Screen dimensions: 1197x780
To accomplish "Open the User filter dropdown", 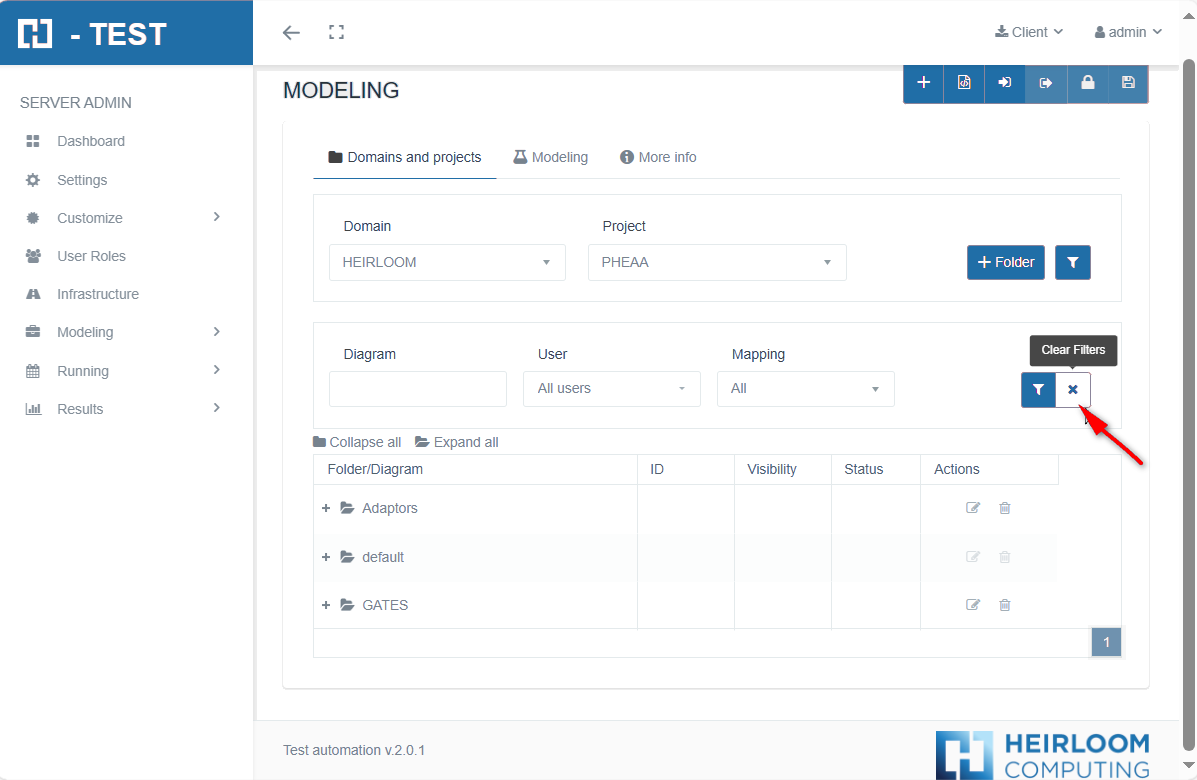I will [611, 388].
